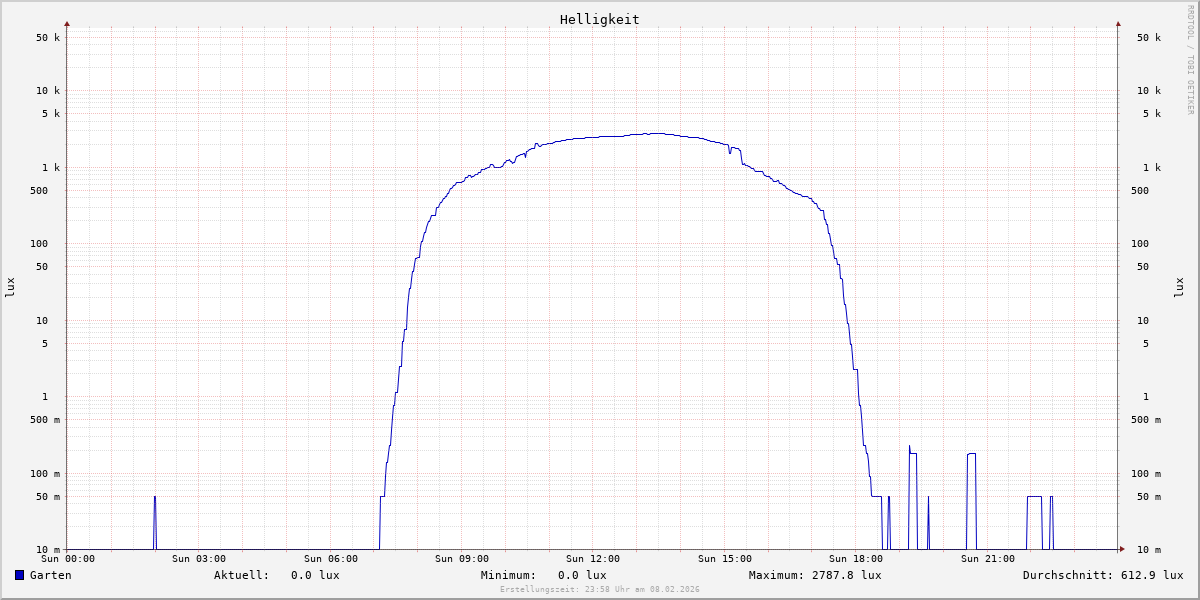The height and width of the screenshot is (600, 1200).
Task: Click the red arrow atop the right y-axis
Action: click(x=1118, y=23)
